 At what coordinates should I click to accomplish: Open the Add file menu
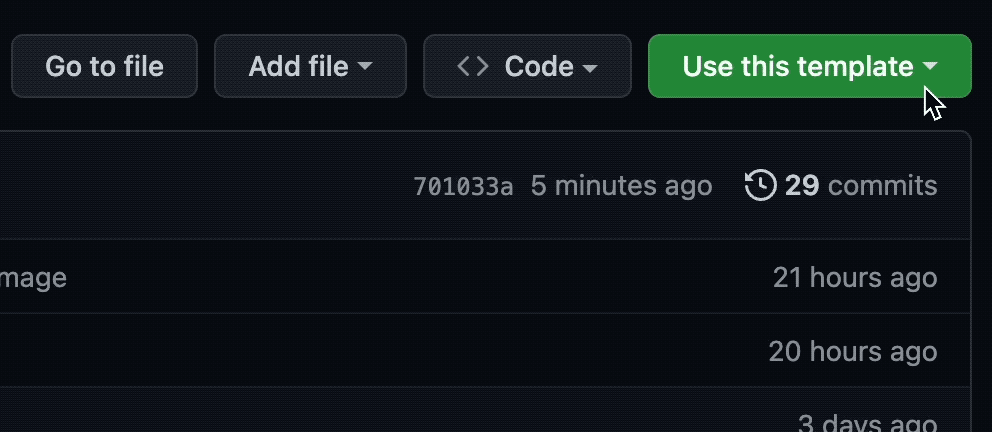click(310, 66)
